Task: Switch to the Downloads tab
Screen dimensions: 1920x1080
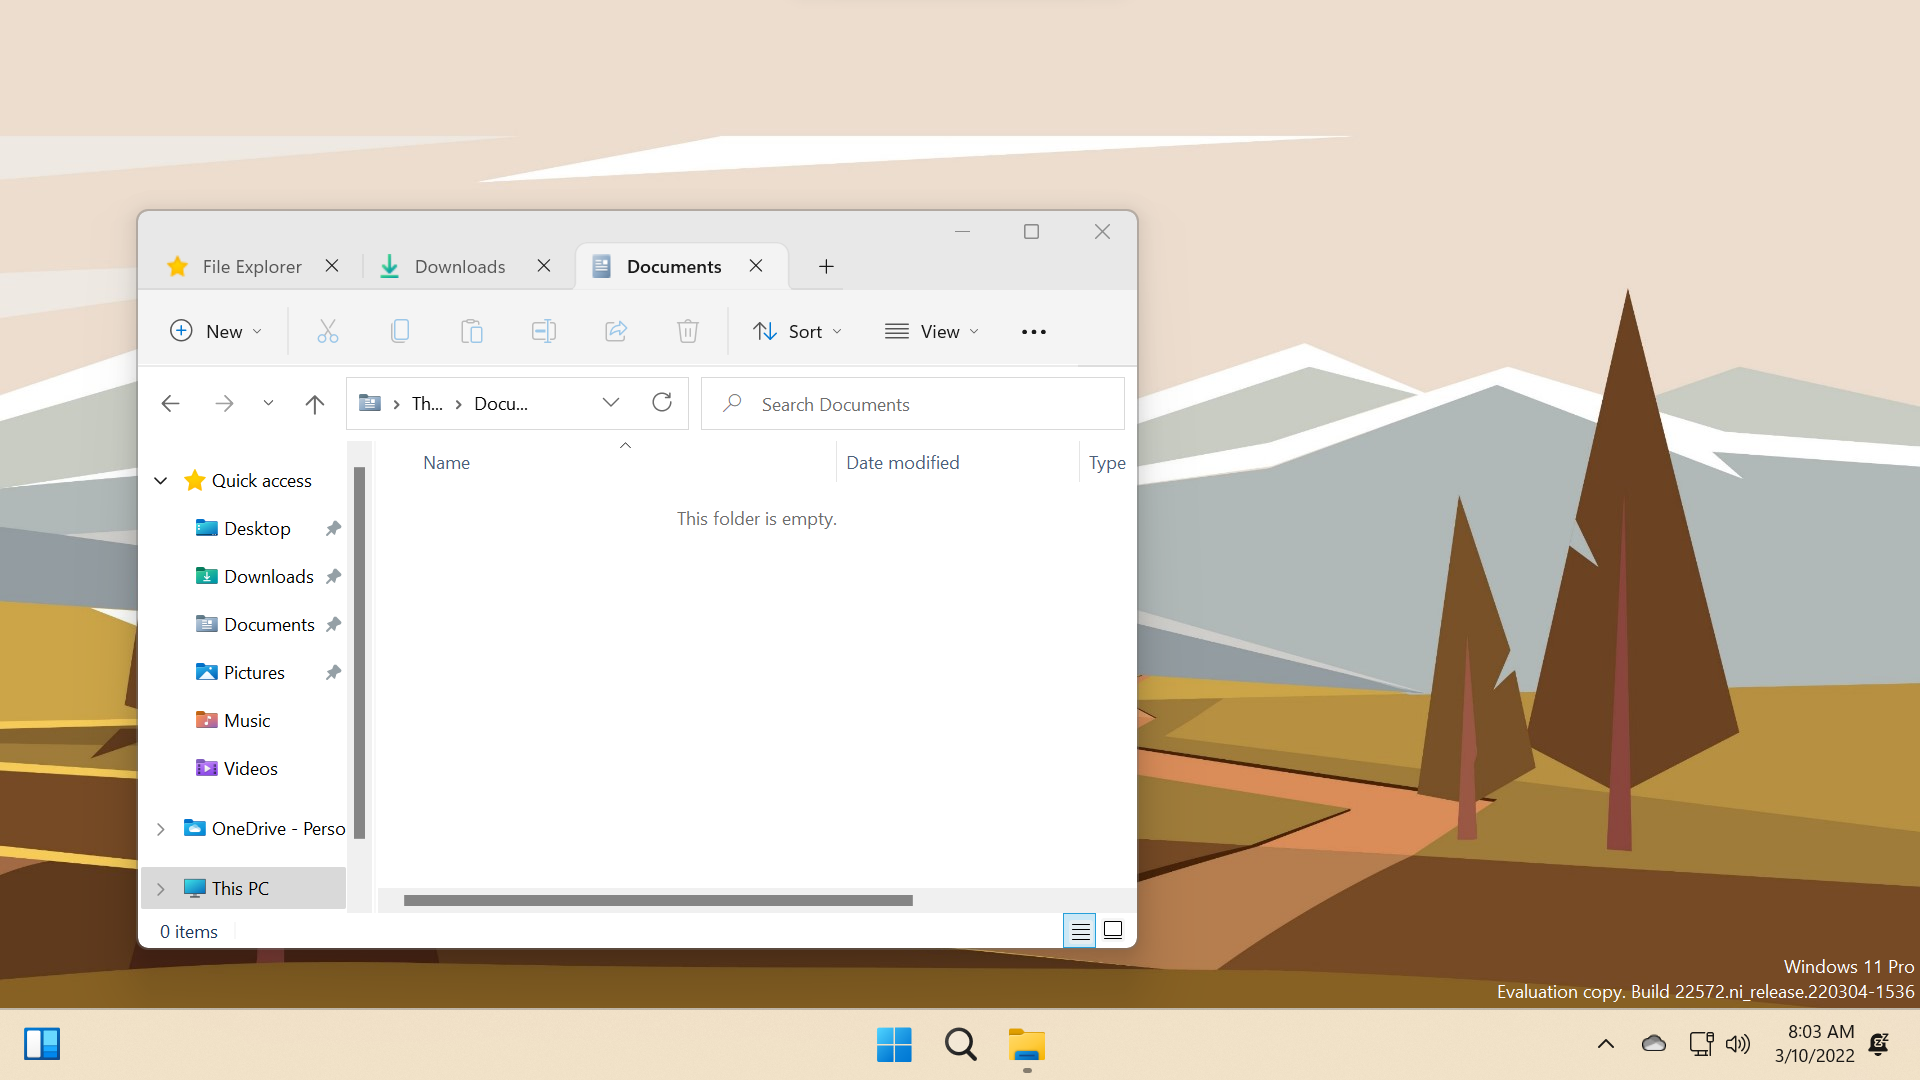Action: pyautogui.click(x=459, y=266)
